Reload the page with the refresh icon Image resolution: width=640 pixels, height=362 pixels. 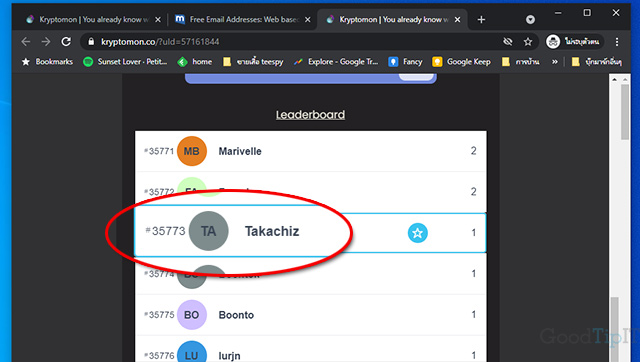point(66,42)
